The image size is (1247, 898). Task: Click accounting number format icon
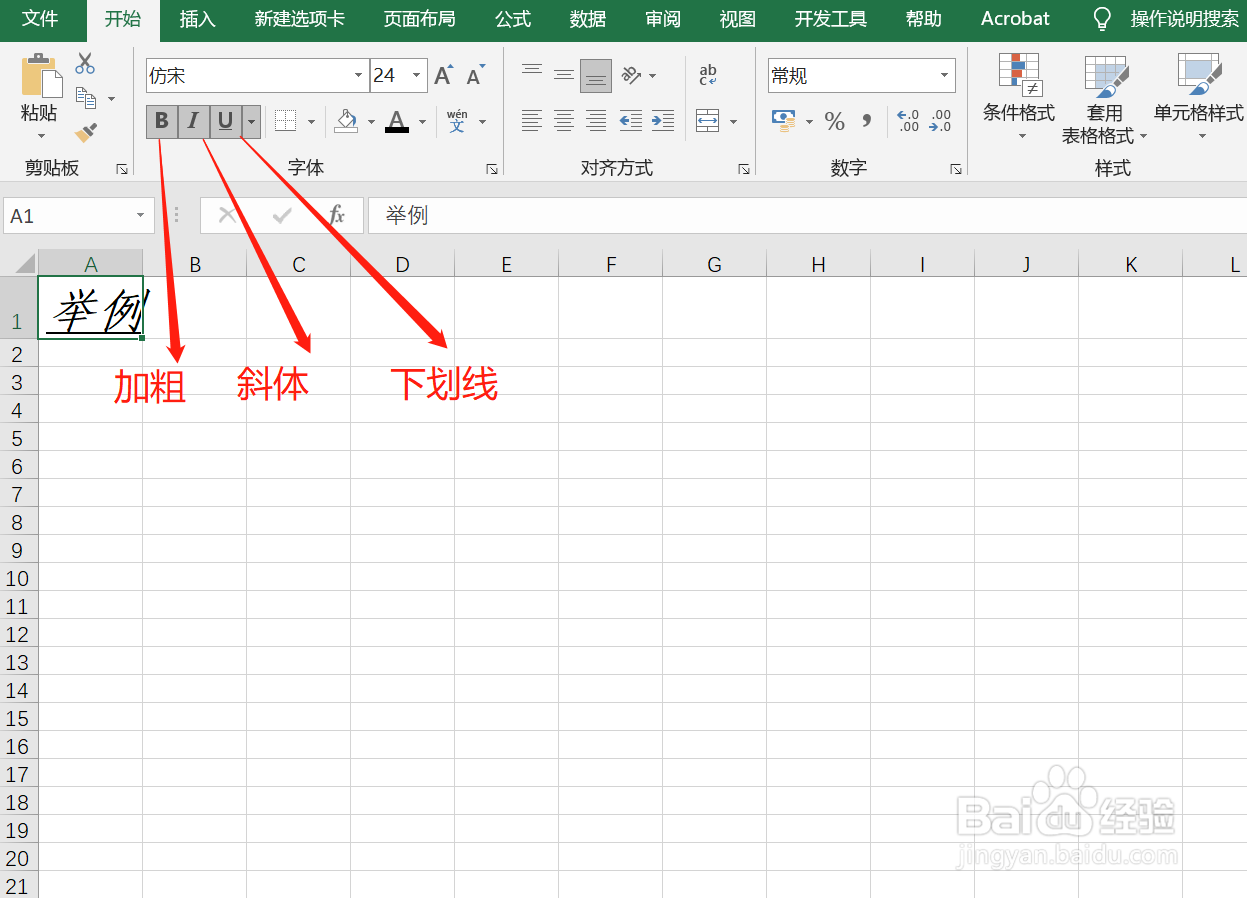pos(784,121)
